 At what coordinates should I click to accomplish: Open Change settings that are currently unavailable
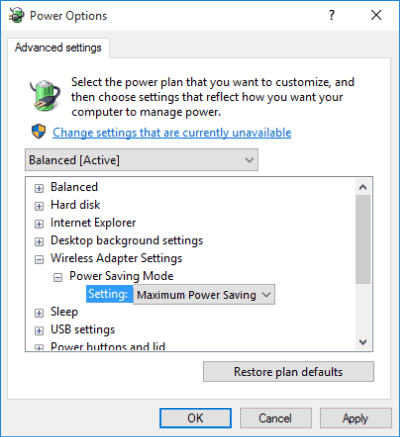pos(172,133)
